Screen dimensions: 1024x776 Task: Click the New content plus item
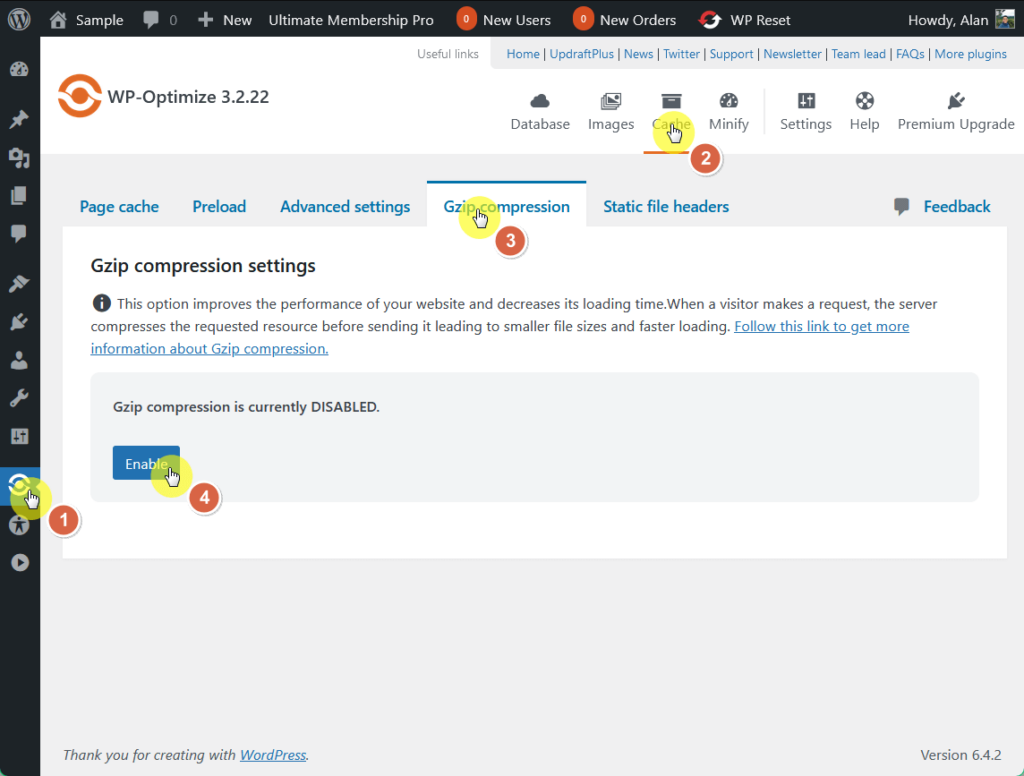pos(225,20)
